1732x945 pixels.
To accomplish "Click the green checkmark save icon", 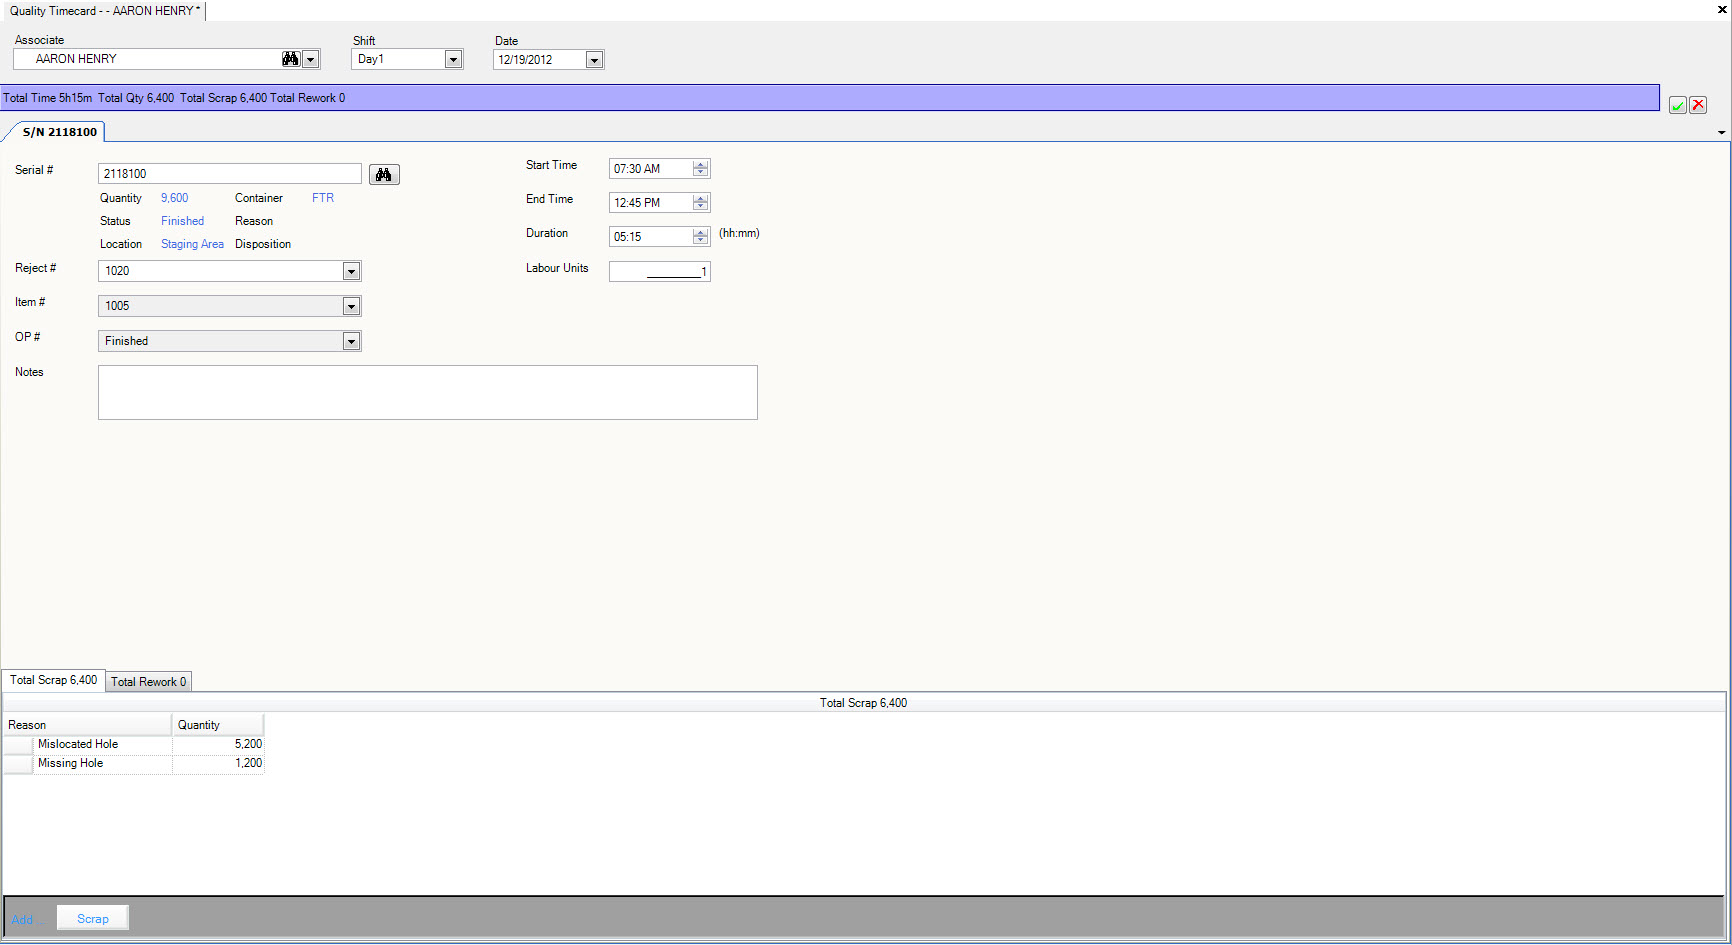I will click(x=1678, y=105).
